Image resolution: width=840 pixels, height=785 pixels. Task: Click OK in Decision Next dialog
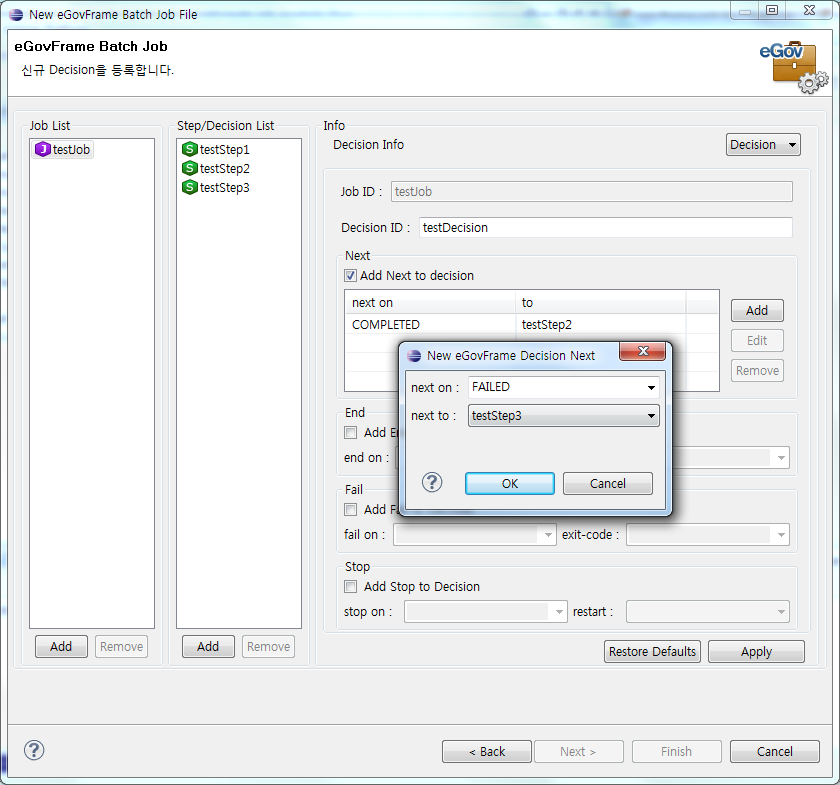click(x=509, y=483)
